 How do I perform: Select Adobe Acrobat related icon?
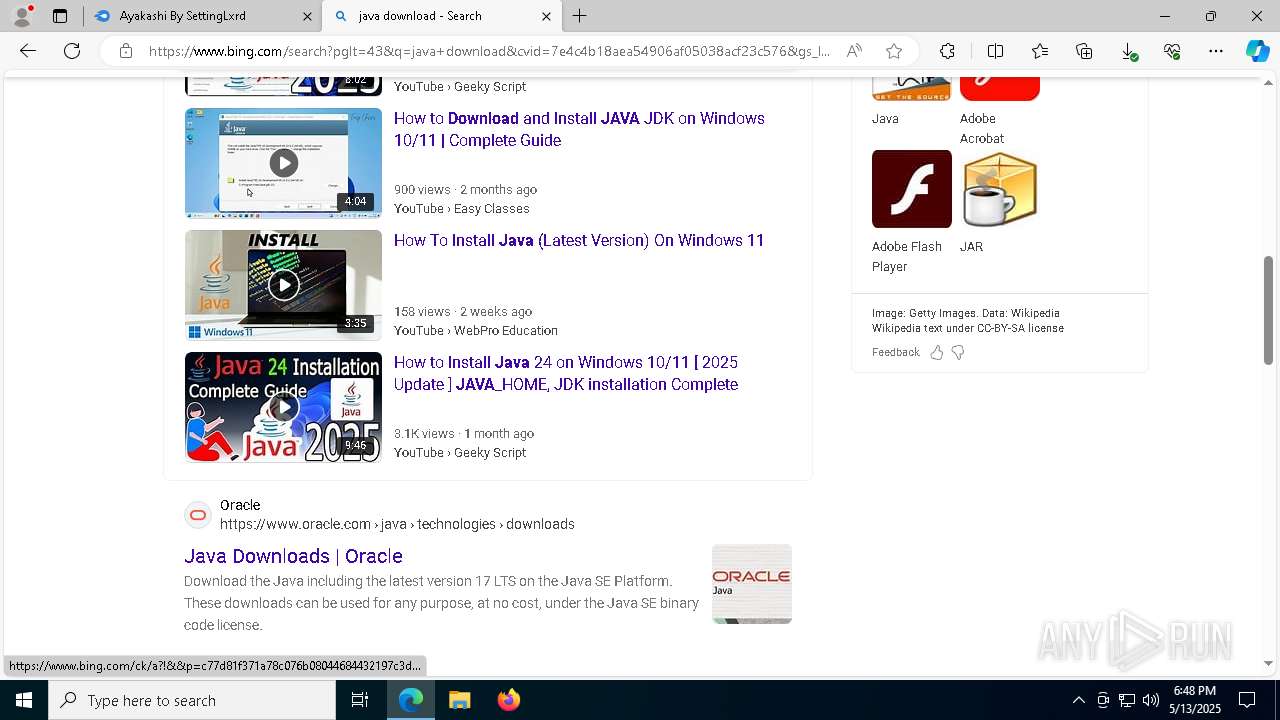pyautogui.click(x=1000, y=88)
